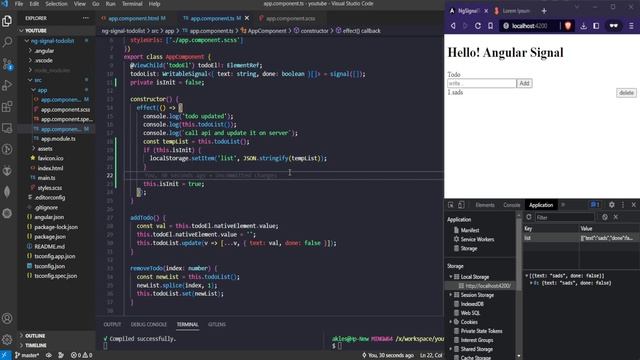The width and height of the screenshot is (640, 360).
Task: Click the errors and warnings count in status bar
Action: click(81, 356)
